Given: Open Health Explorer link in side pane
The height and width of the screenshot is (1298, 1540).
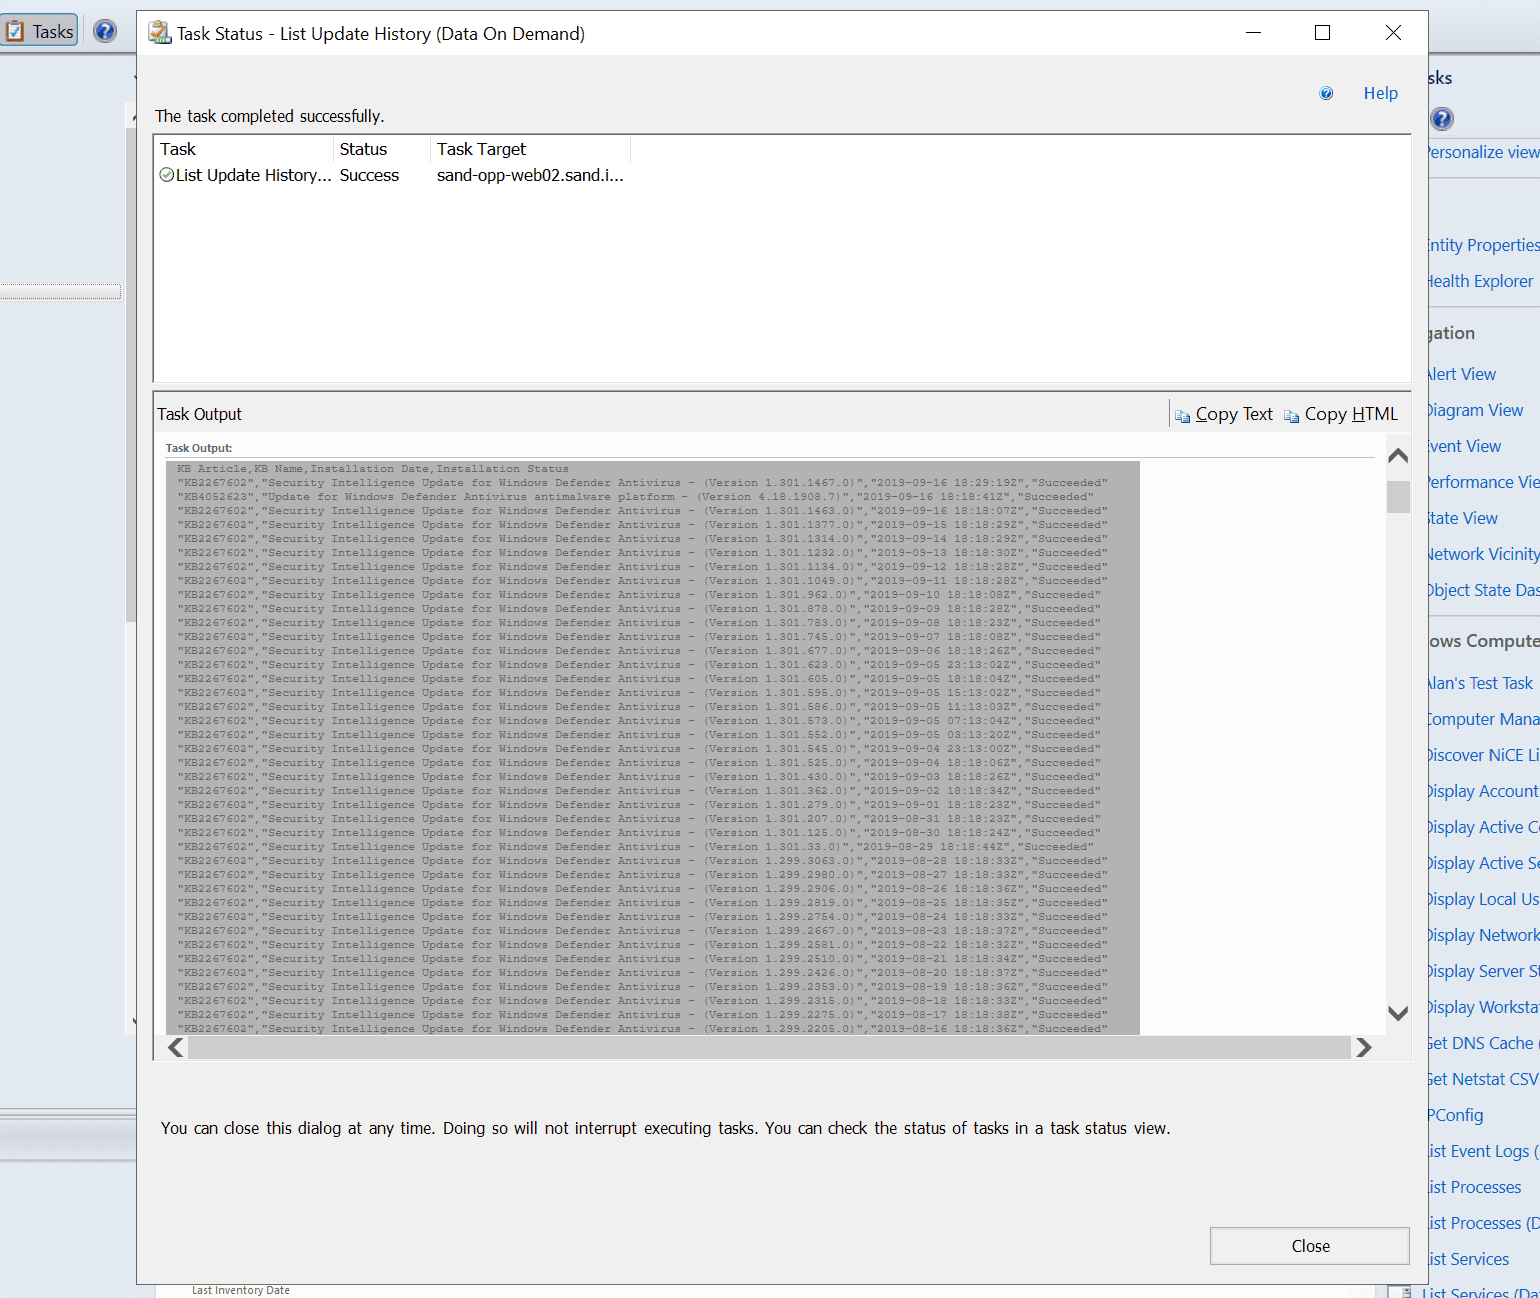Looking at the screenshot, I should point(1480,281).
